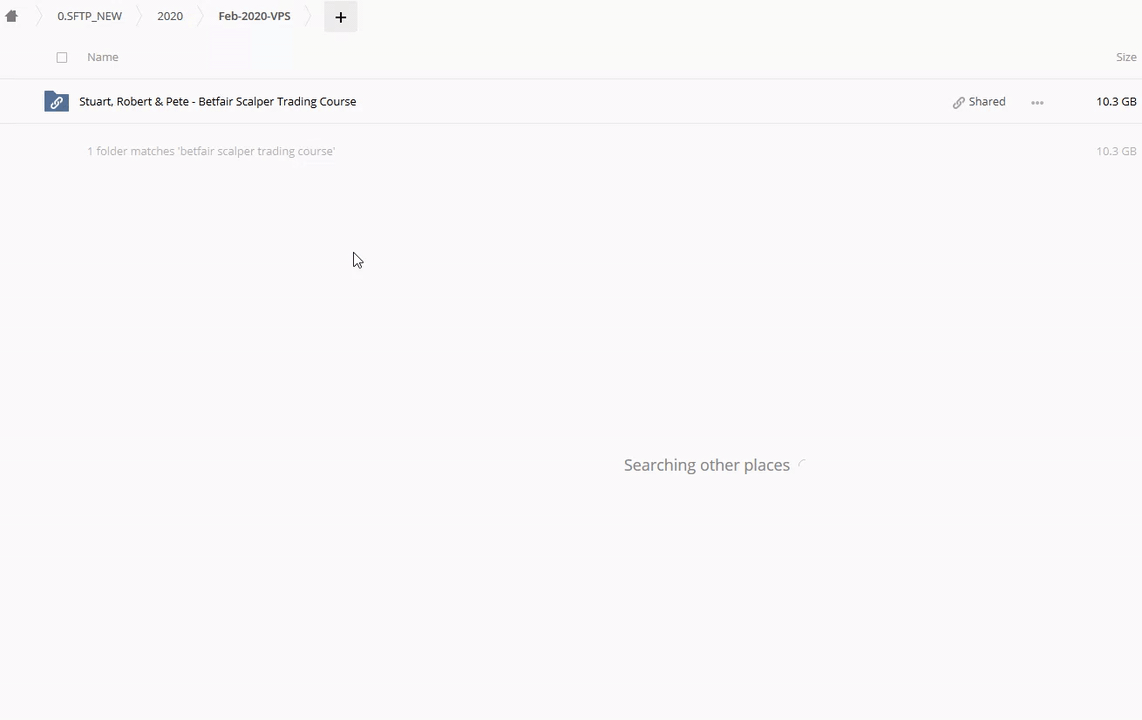Click the 'Searching other places' status text
Screen dimensions: 1142x720
pos(706,465)
